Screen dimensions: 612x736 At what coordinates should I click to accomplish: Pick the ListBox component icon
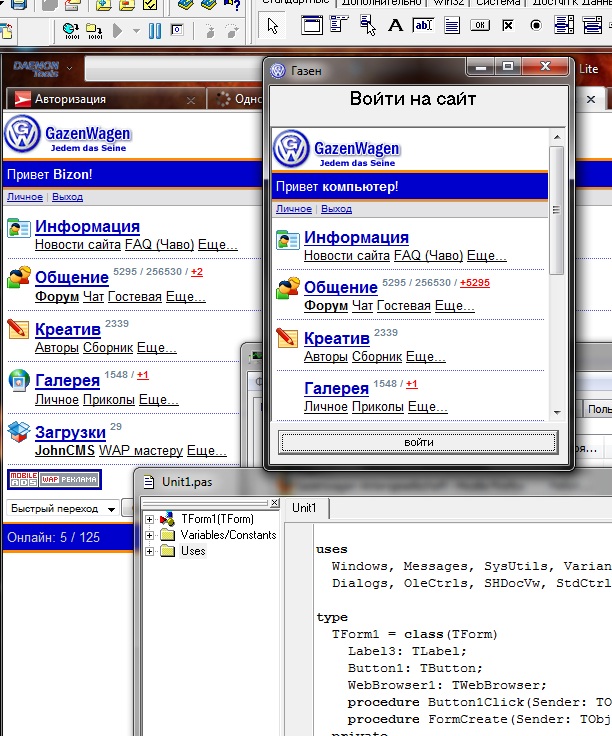(564, 25)
